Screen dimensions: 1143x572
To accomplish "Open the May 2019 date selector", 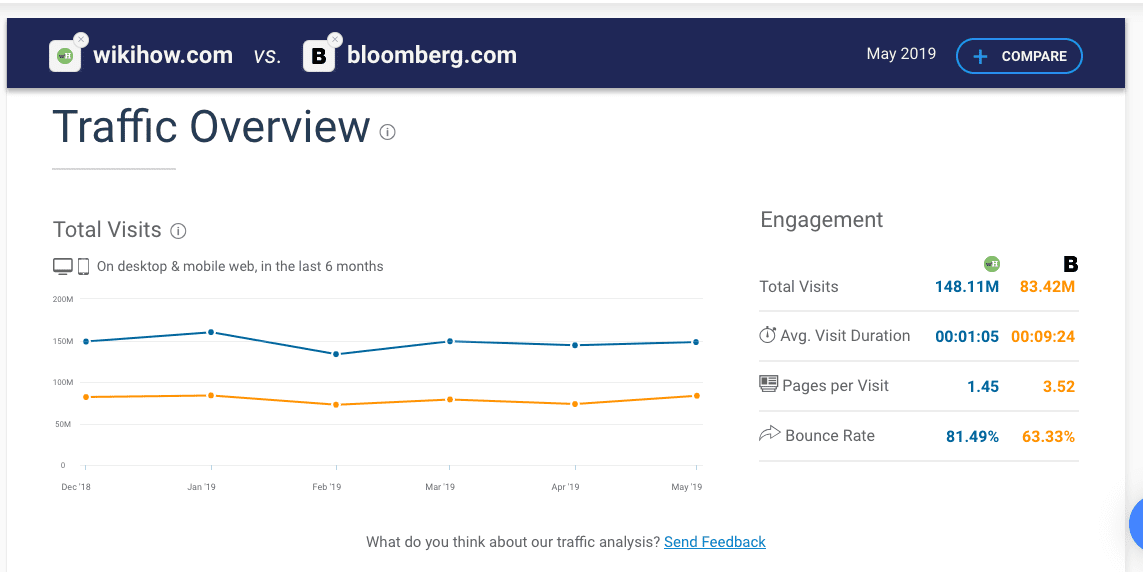I will tap(901, 54).
